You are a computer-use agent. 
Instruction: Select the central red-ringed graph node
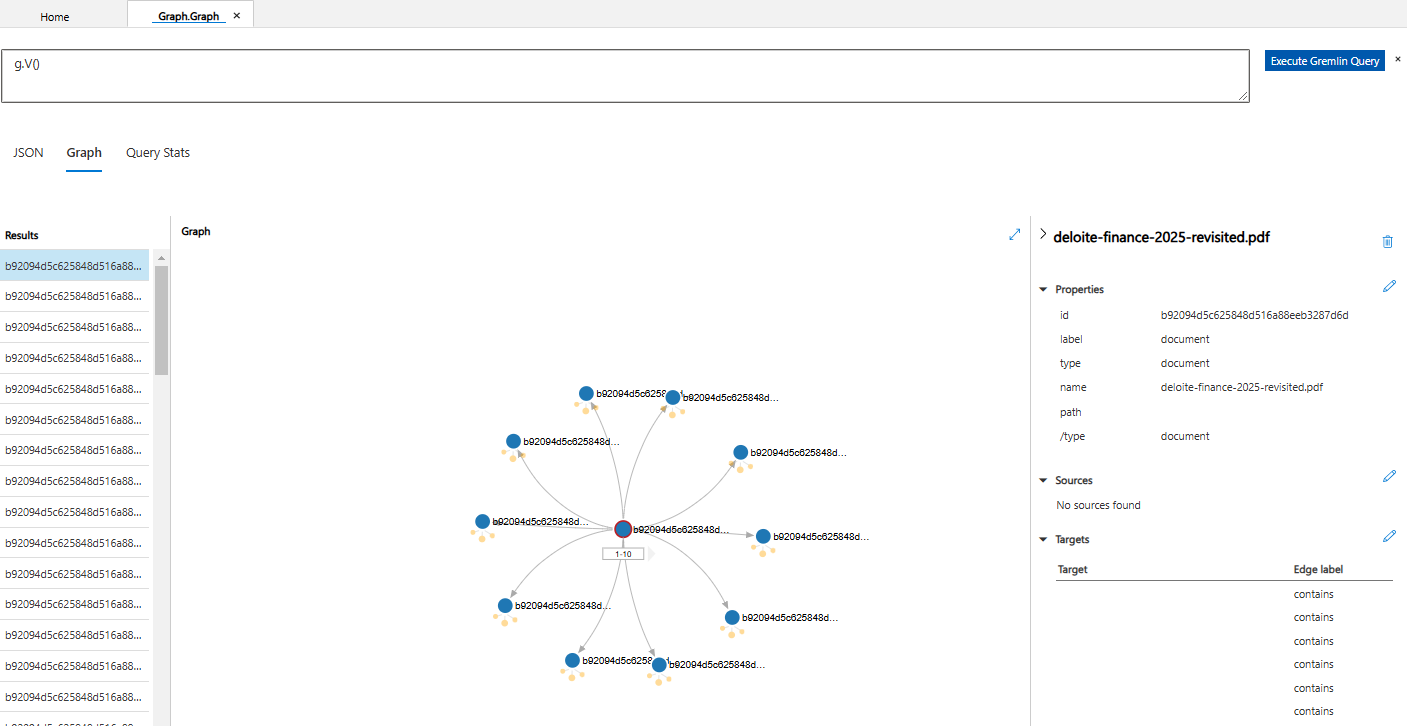(x=624, y=529)
